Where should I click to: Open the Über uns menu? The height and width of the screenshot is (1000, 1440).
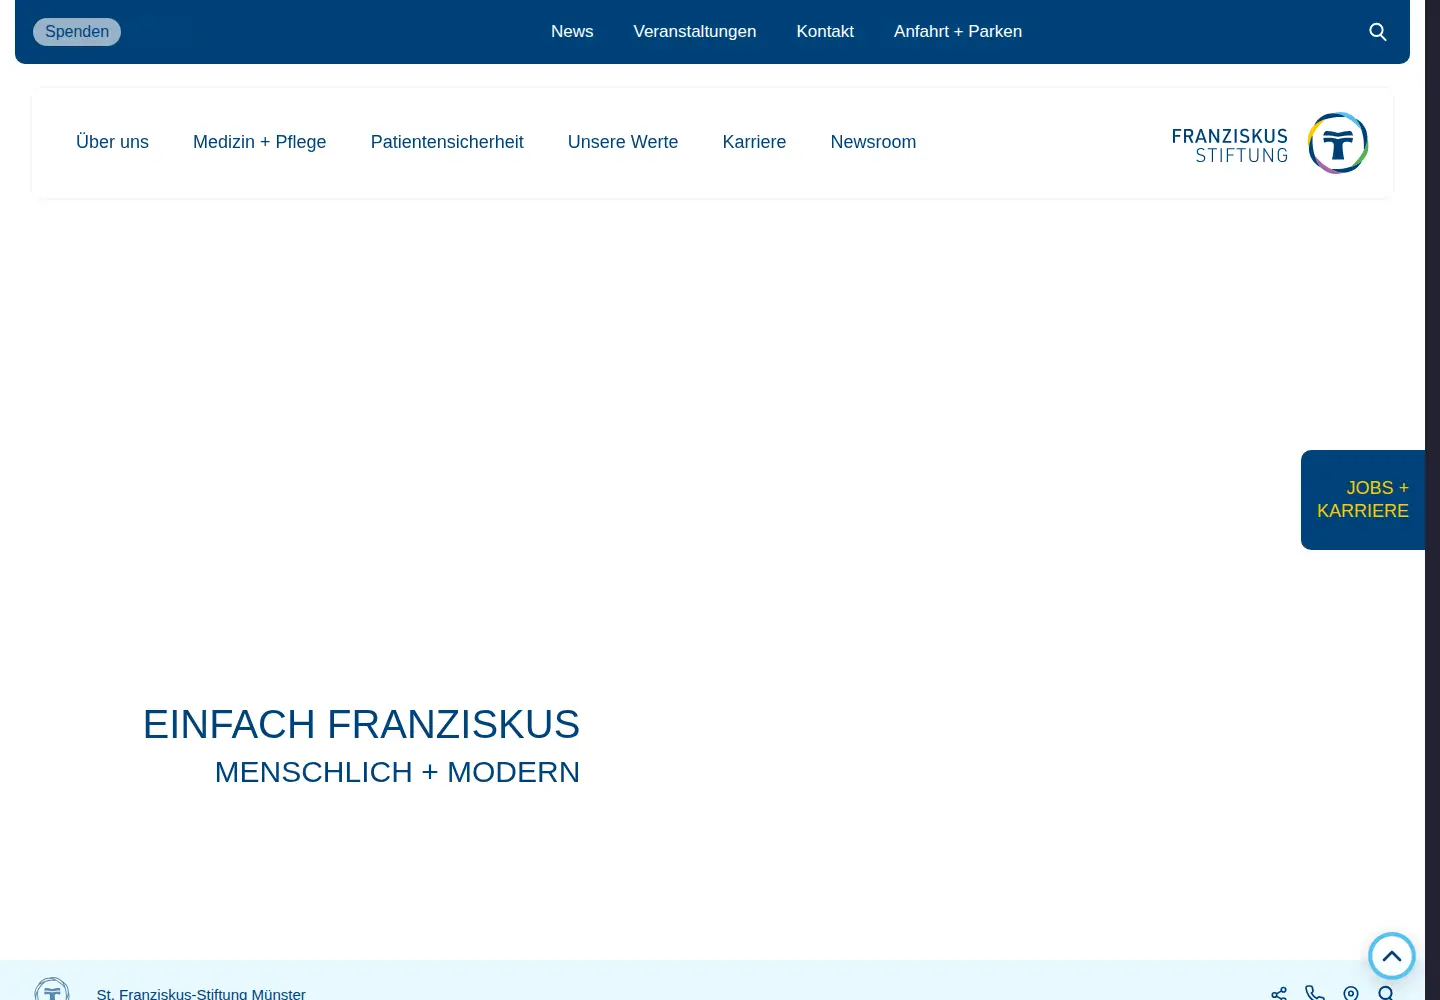112,142
